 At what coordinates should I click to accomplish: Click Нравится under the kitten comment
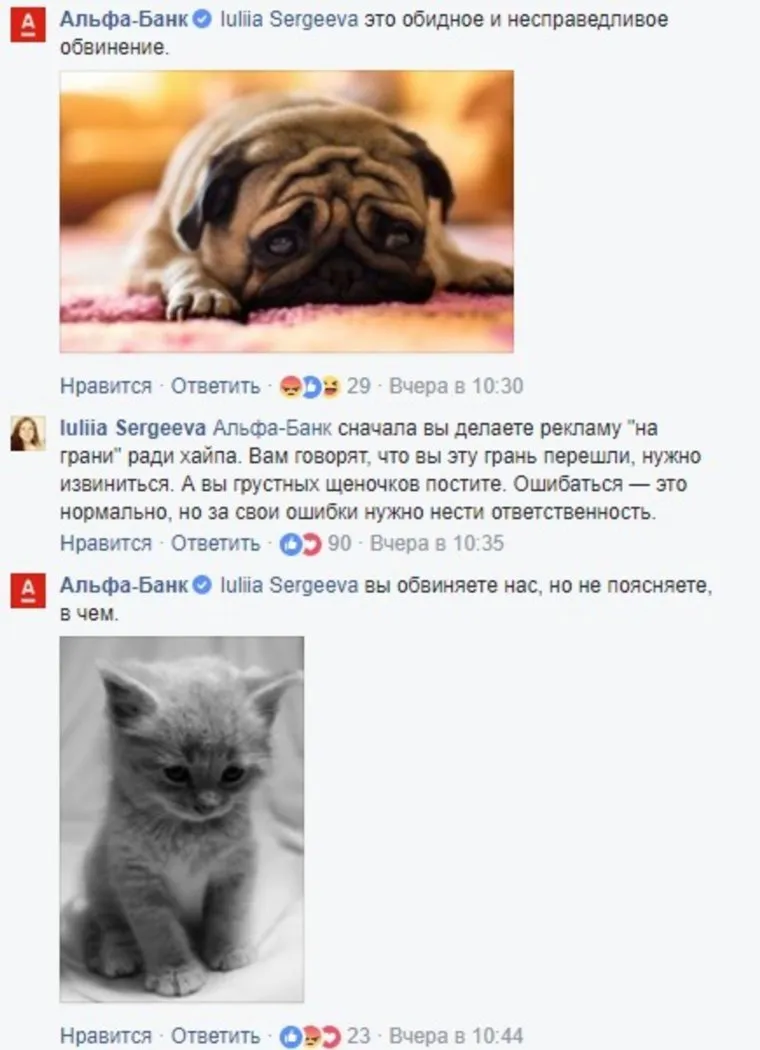[106, 1036]
